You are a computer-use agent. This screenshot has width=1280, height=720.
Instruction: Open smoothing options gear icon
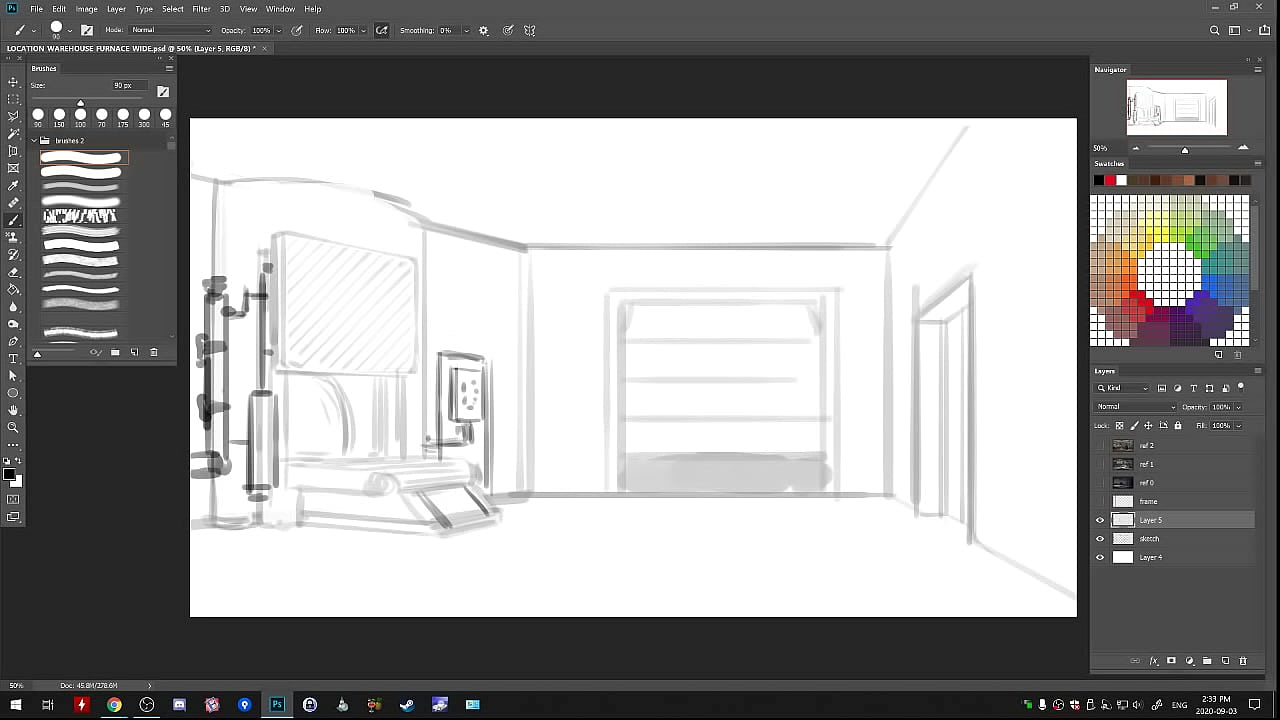click(484, 31)
